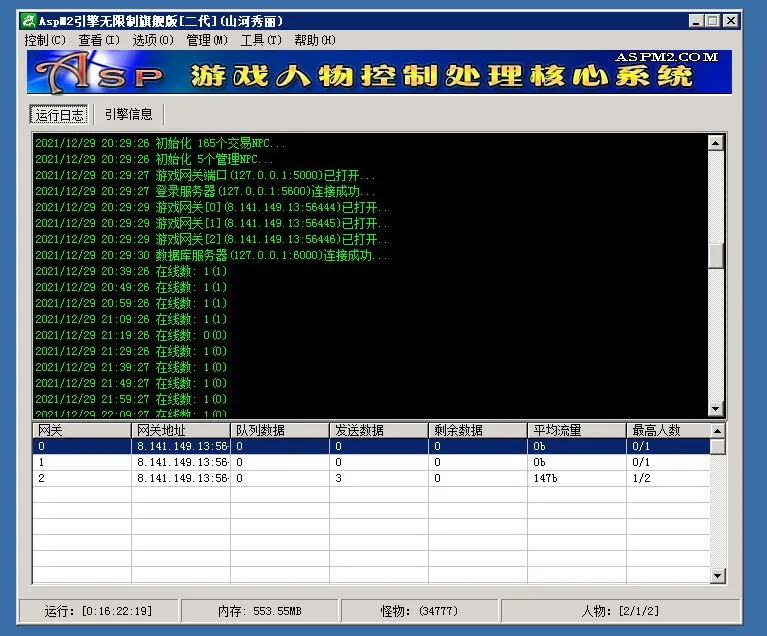
Task: Open the 帮助(H) menu
Action: click(315, 40)
